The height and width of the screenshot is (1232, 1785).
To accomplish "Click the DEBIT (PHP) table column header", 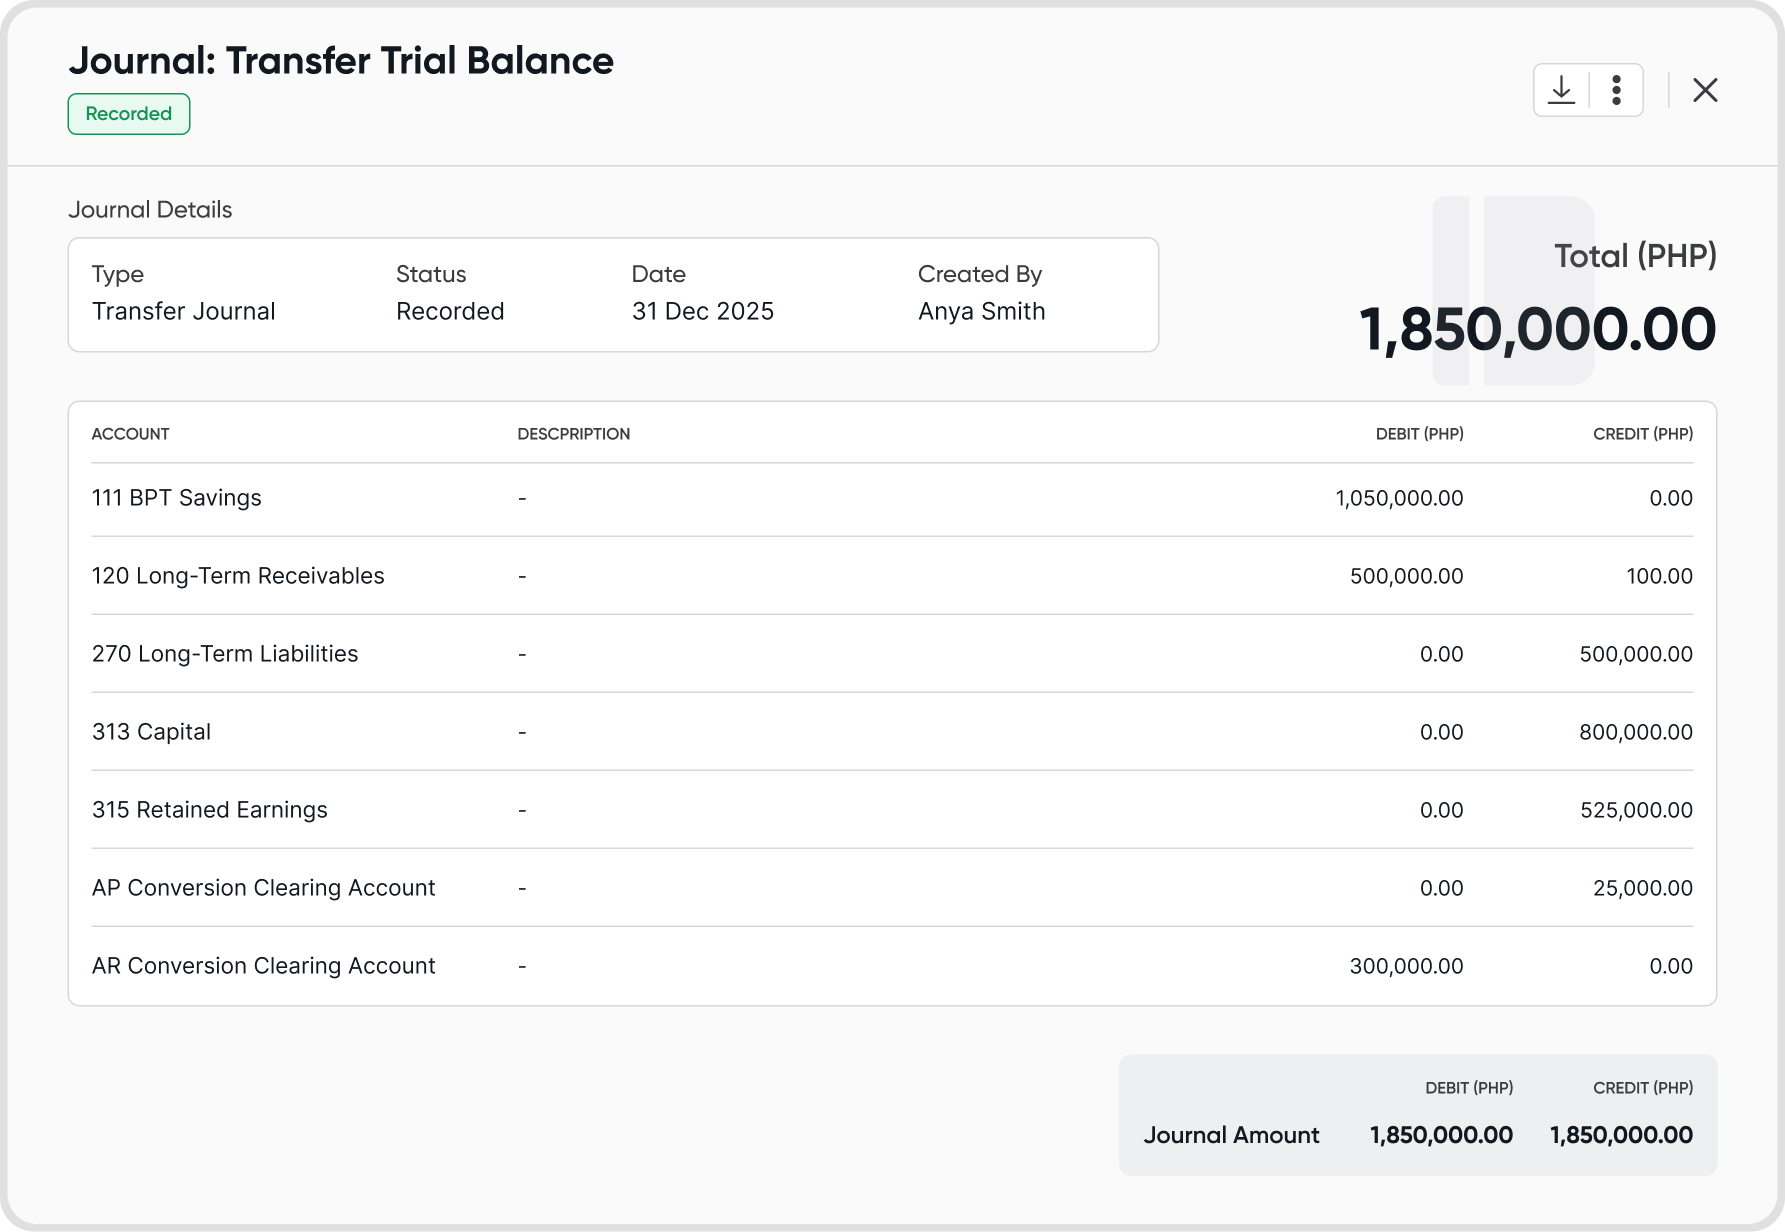I will (1419, 434).
